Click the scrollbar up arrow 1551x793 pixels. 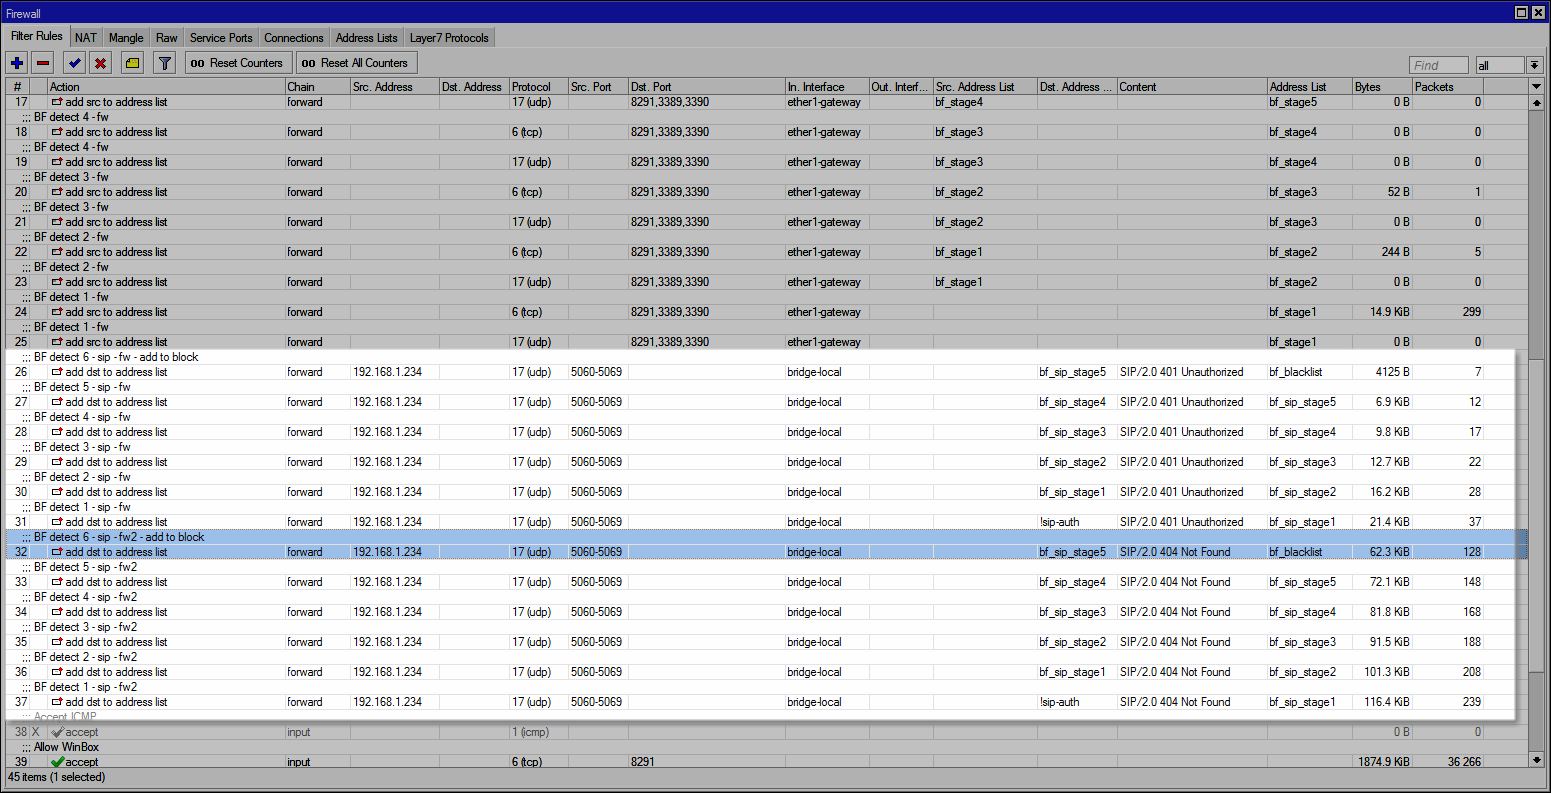1537,102
